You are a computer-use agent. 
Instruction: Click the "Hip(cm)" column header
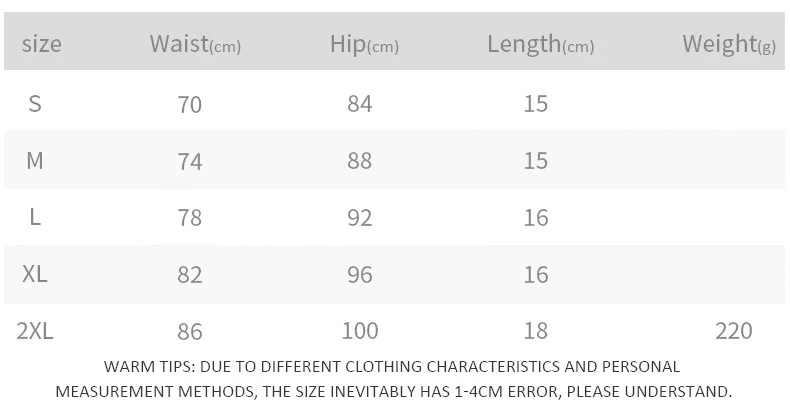(x=364, y=44)
